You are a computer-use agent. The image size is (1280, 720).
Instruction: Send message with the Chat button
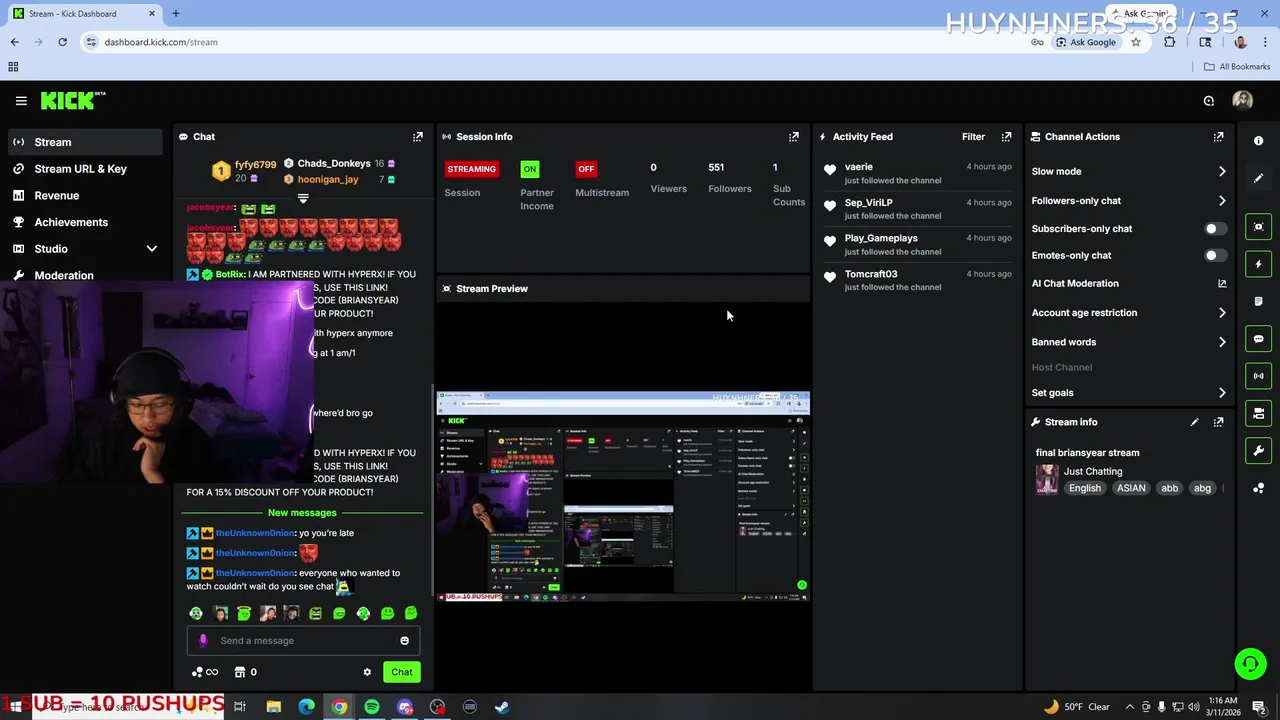[x=401, y=672]
